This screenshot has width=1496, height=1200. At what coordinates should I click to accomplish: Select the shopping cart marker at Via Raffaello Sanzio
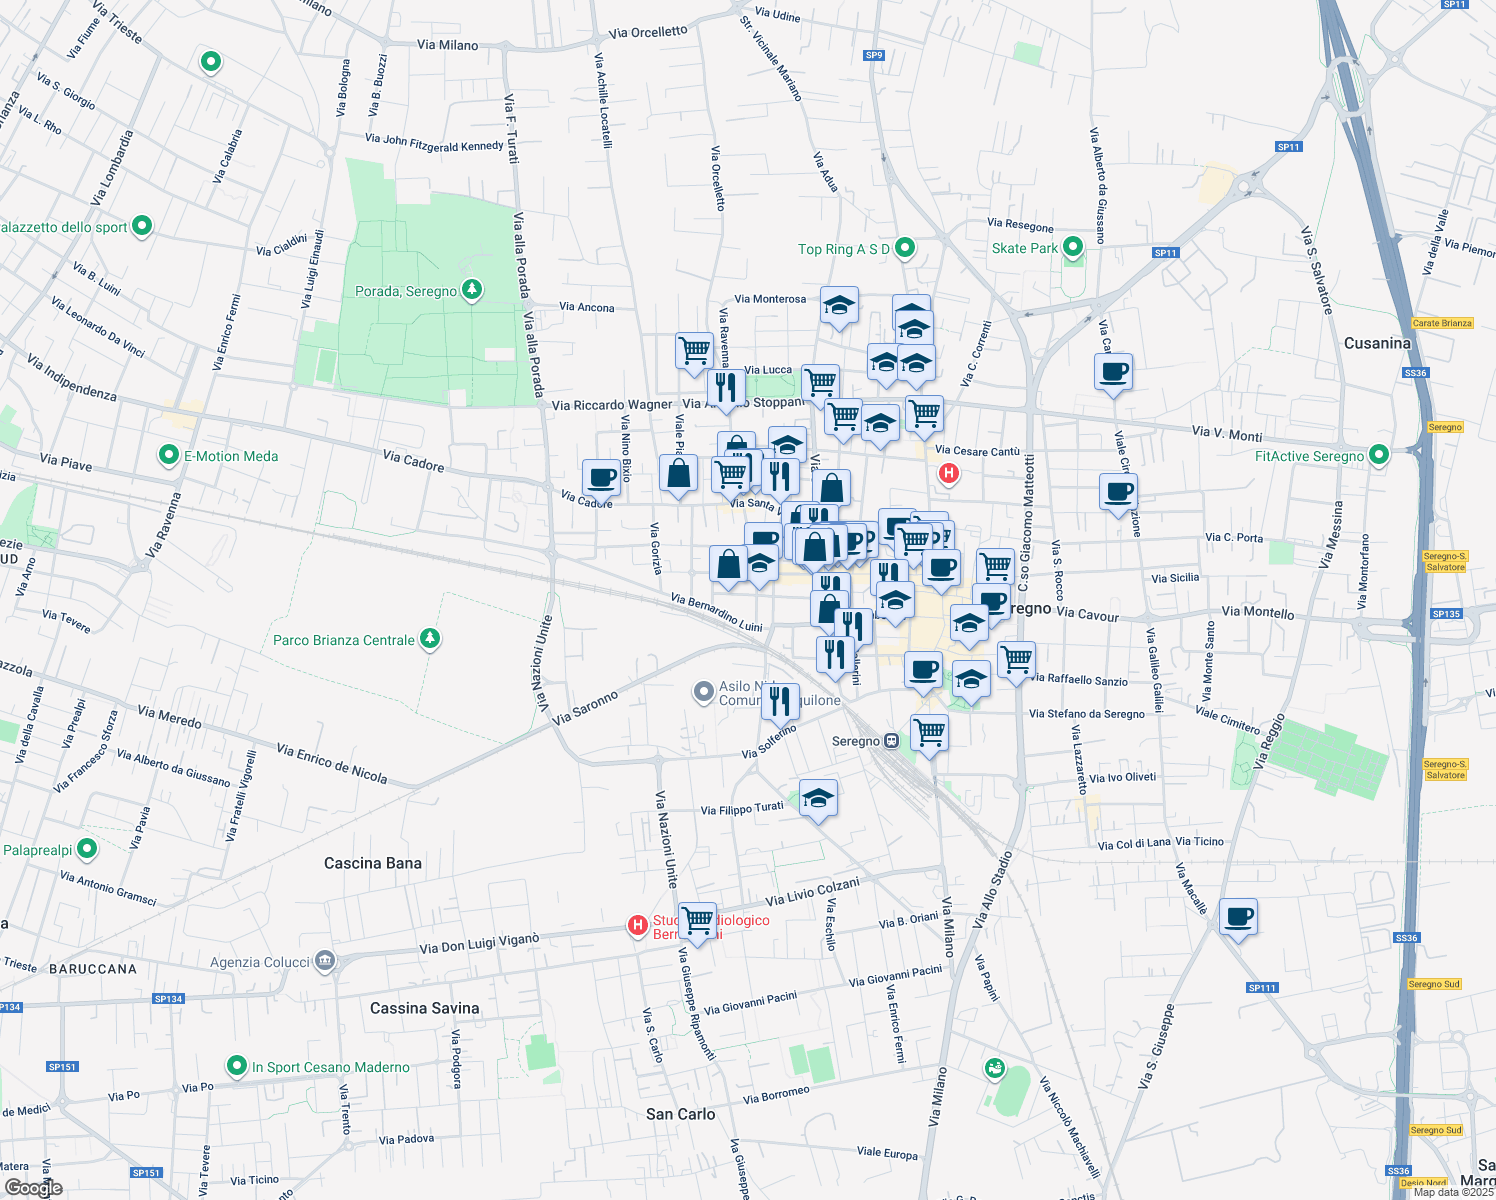[1016, 662]
